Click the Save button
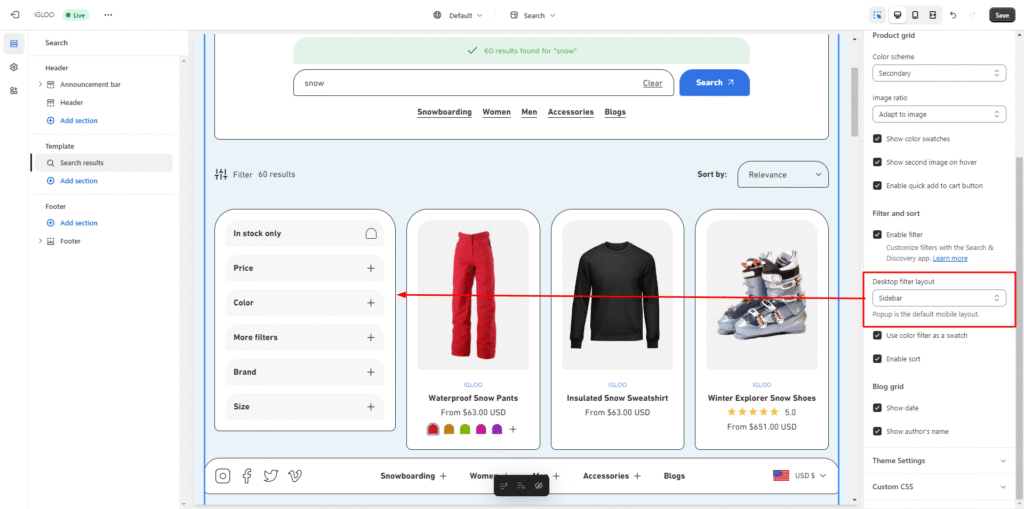The image size is (1024, 509). tap(1000, 15)
